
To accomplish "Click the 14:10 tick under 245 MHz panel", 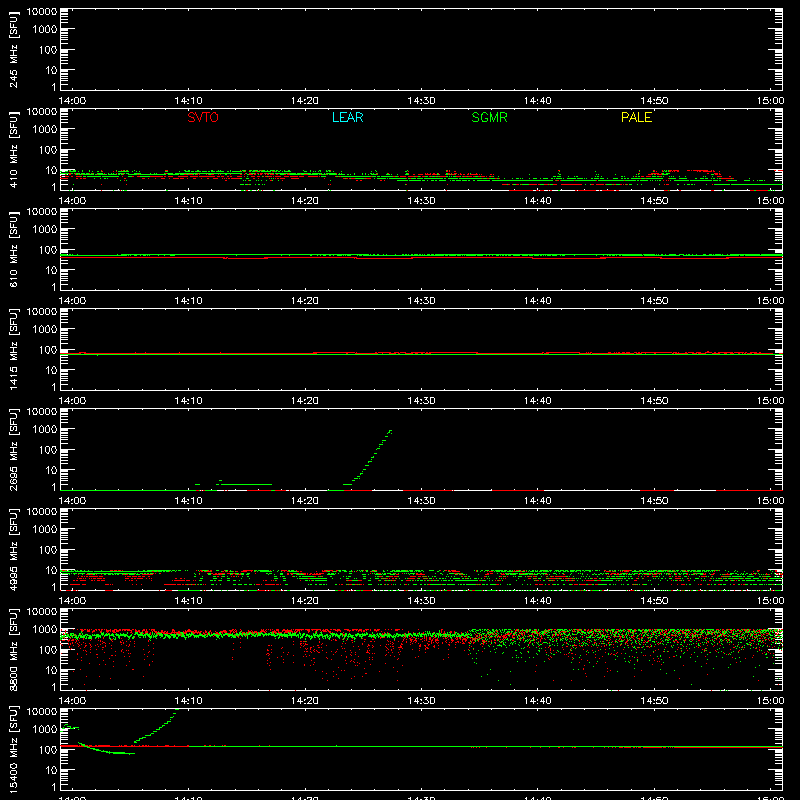I will pos(188,101).
